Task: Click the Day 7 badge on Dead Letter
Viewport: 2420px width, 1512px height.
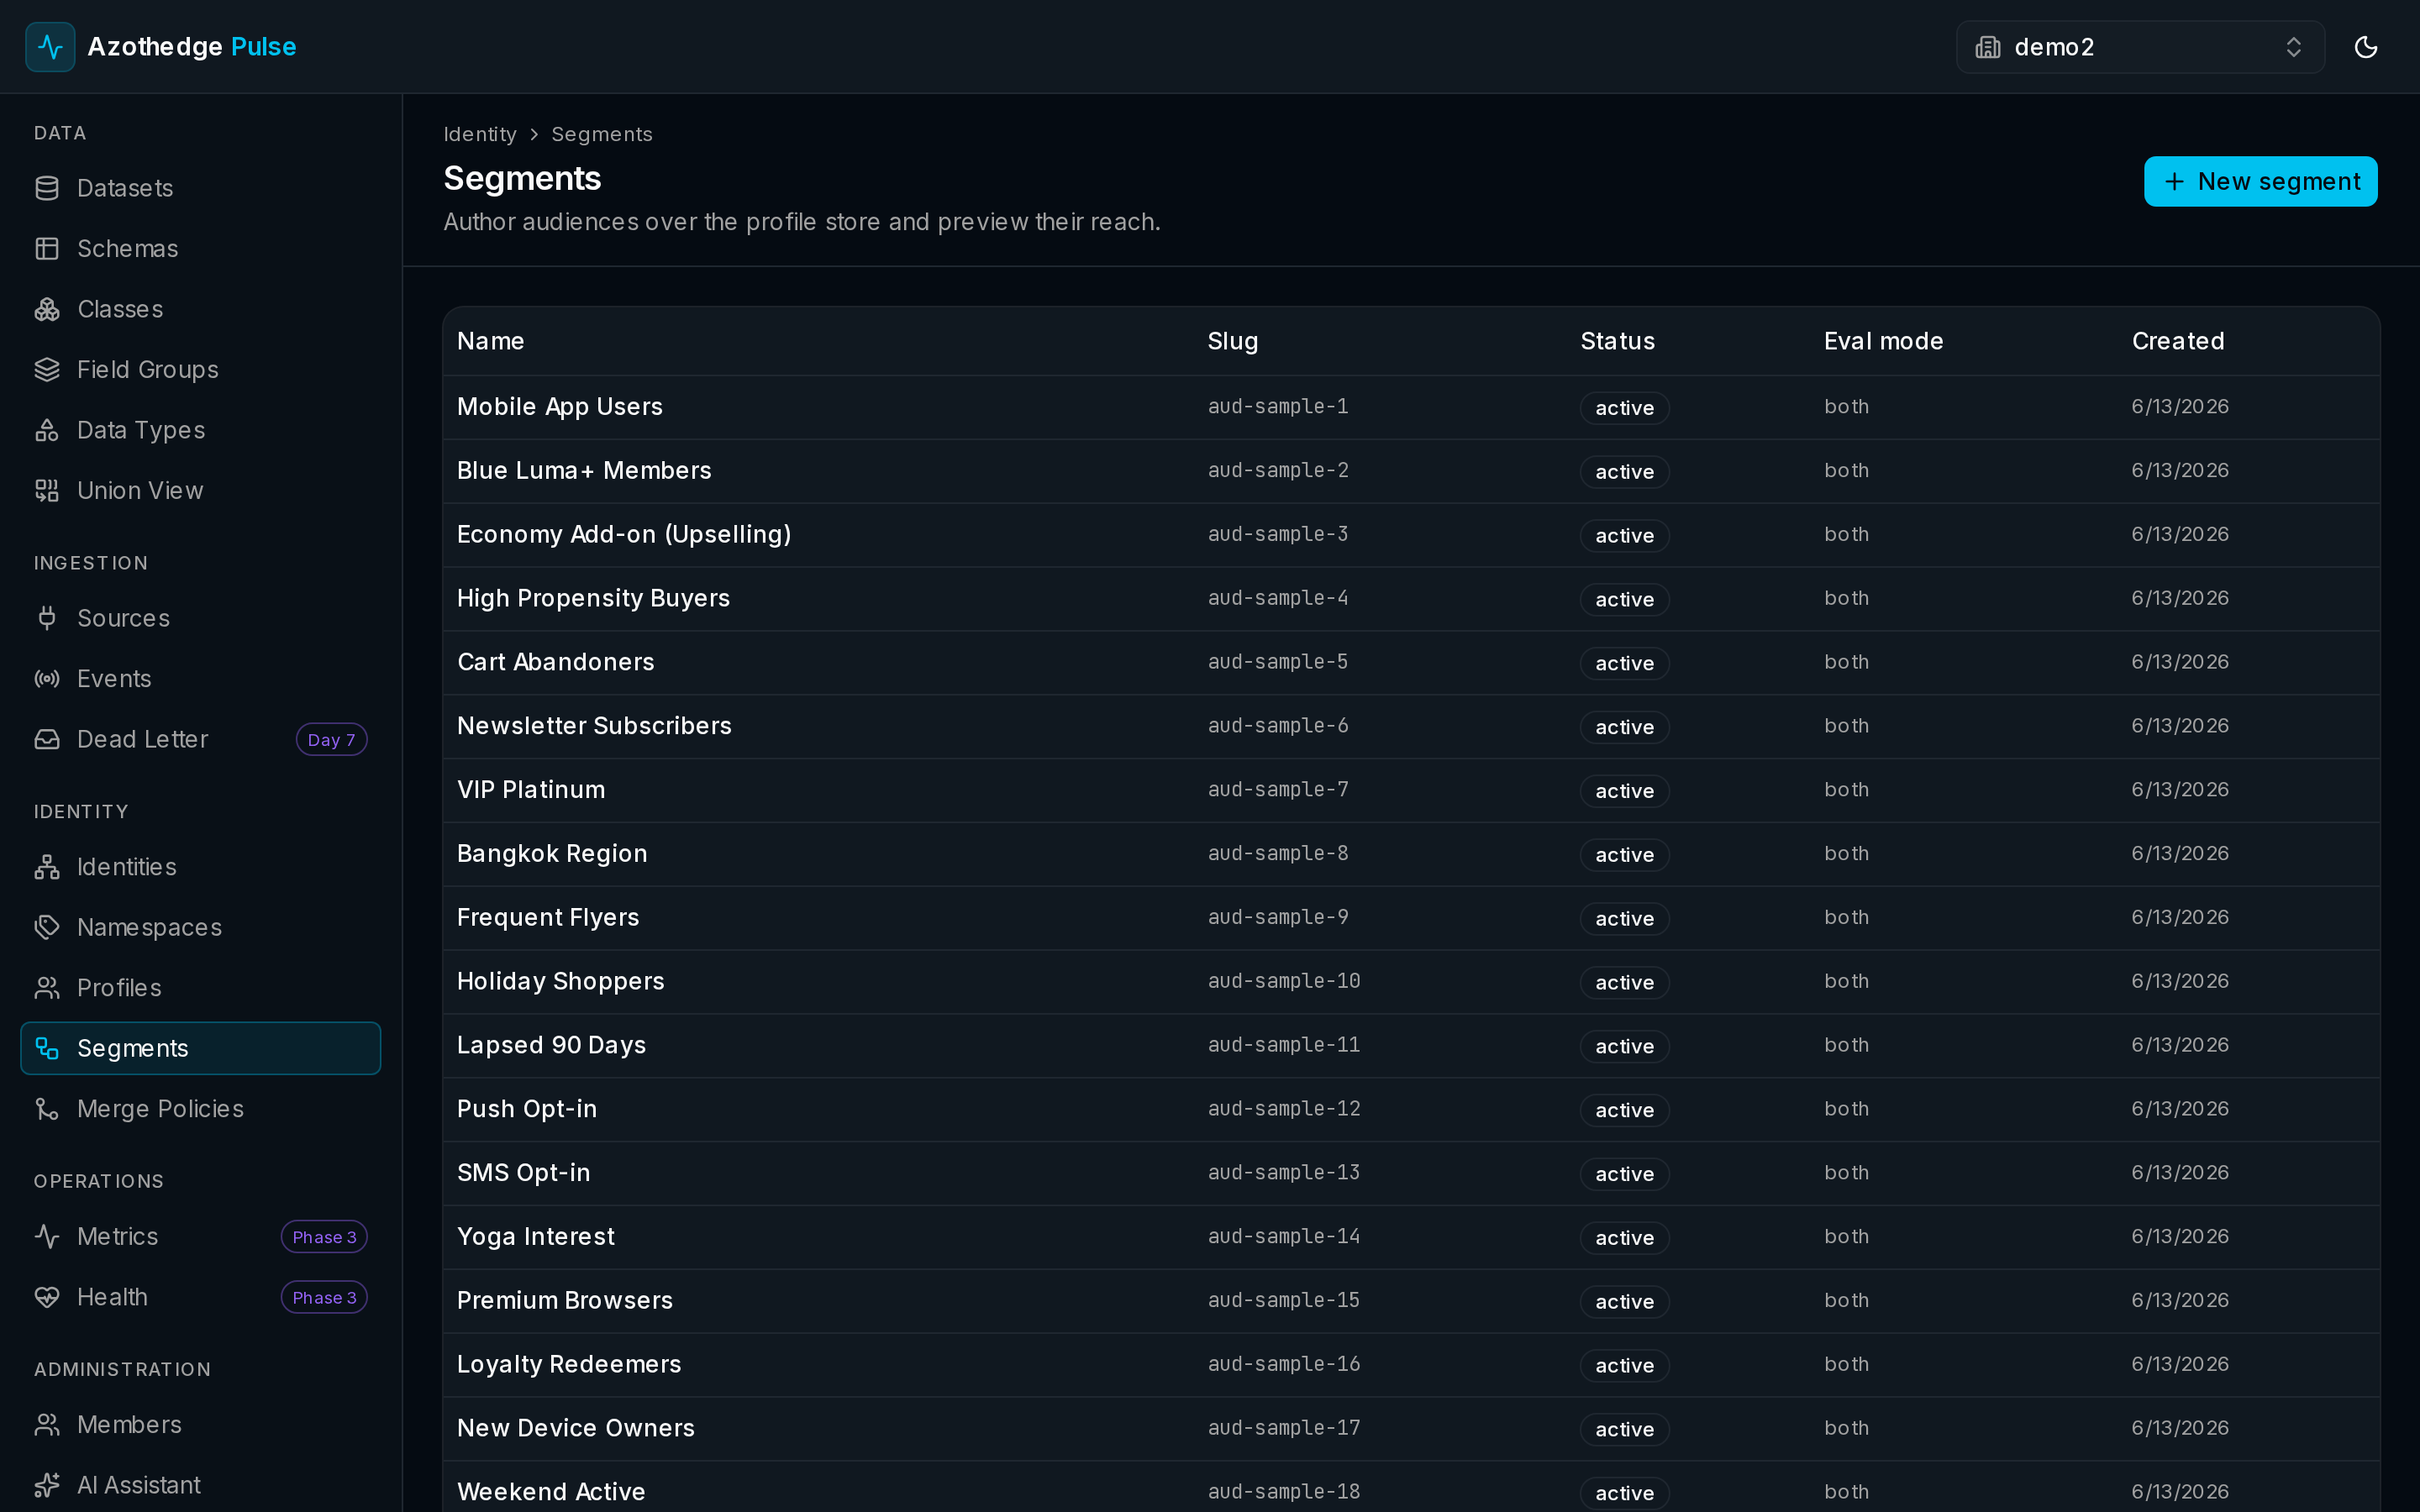Action: tap(331, 739)
